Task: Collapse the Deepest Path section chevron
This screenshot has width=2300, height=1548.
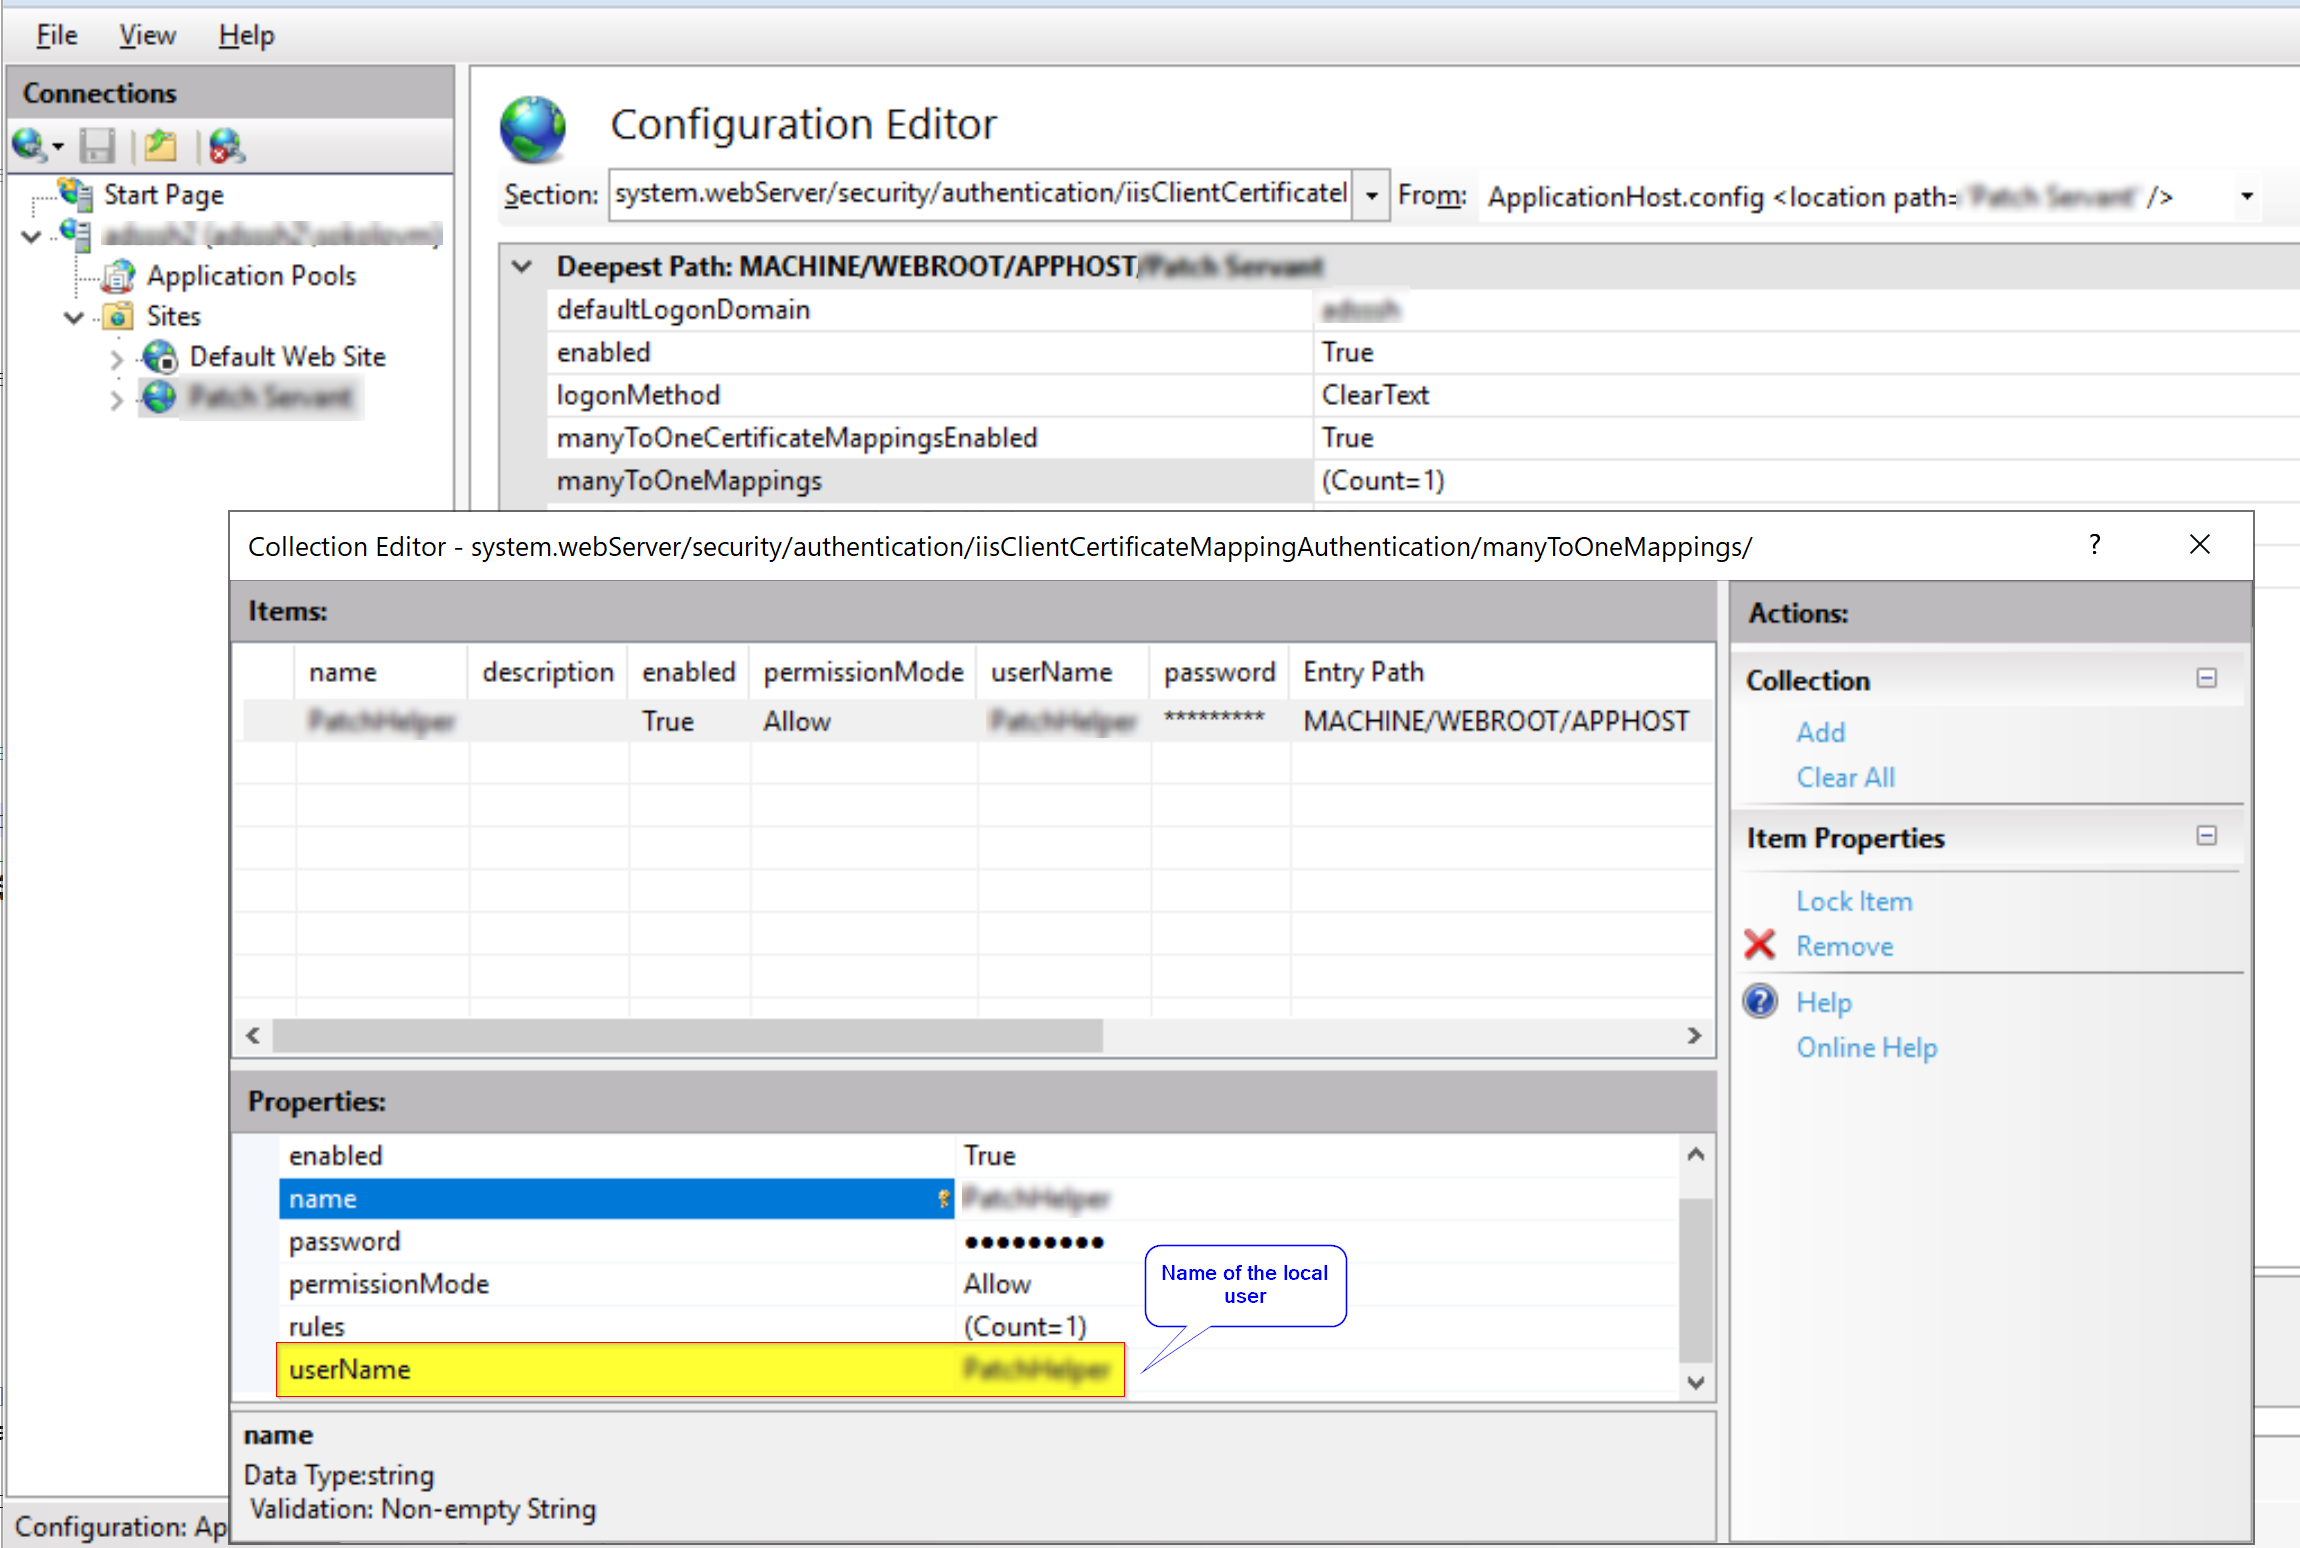Action: coord(522,265)
